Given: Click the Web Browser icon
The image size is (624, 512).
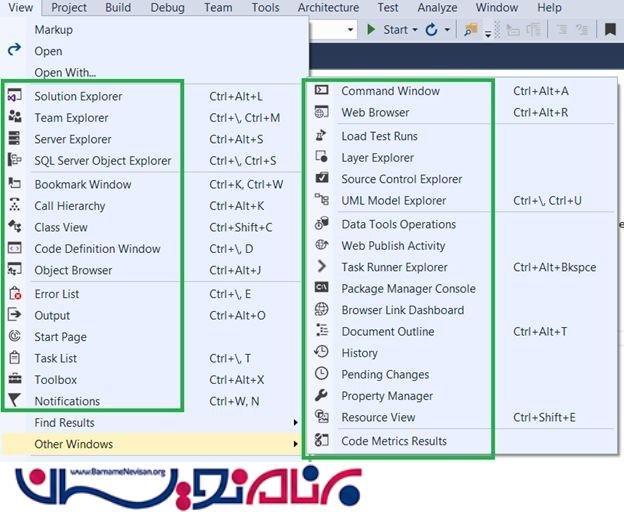Looking at the screenshot, I should point(322,112).
